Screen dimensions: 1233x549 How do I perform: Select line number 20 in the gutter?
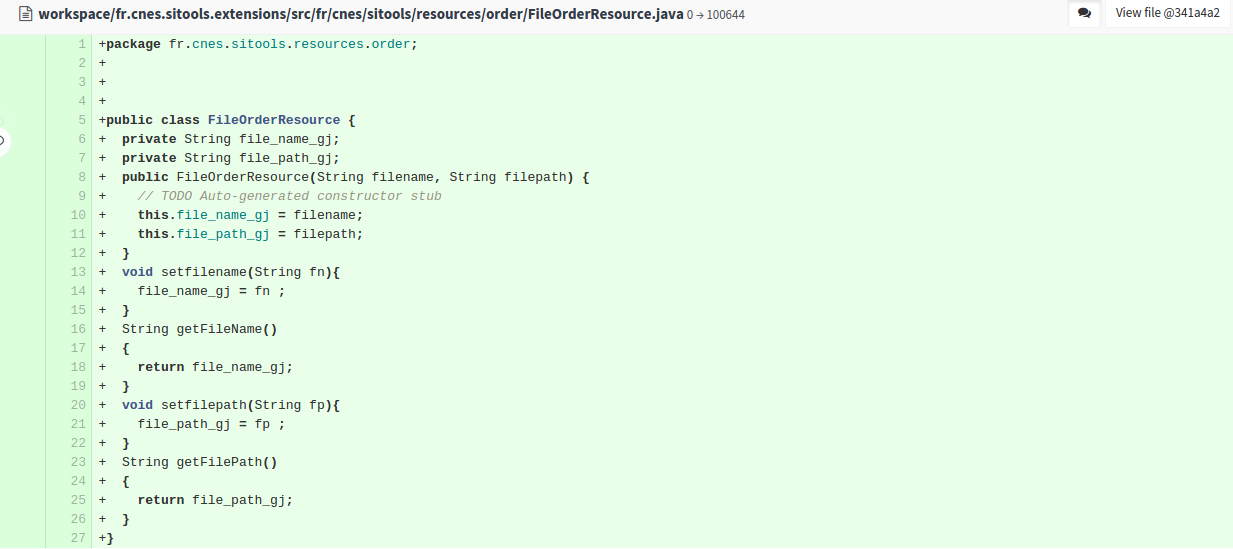point(79,406)
